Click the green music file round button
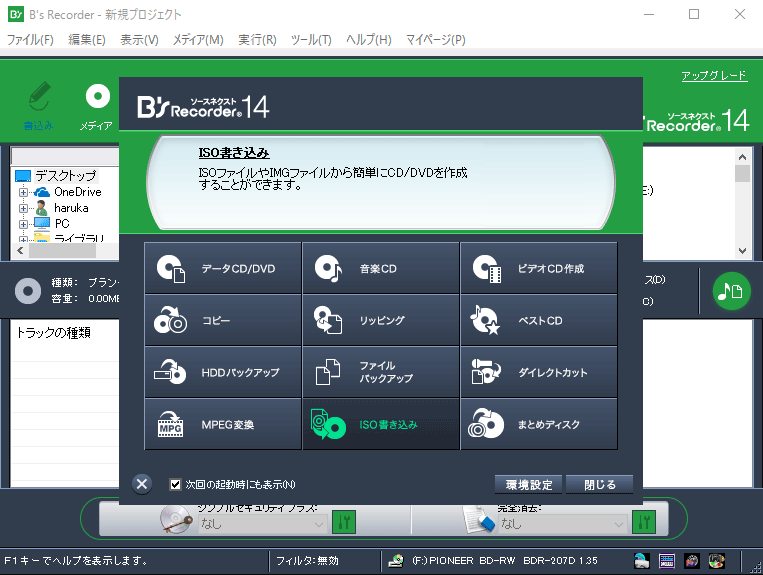This screenshot has width=763, height=575. 730,291
